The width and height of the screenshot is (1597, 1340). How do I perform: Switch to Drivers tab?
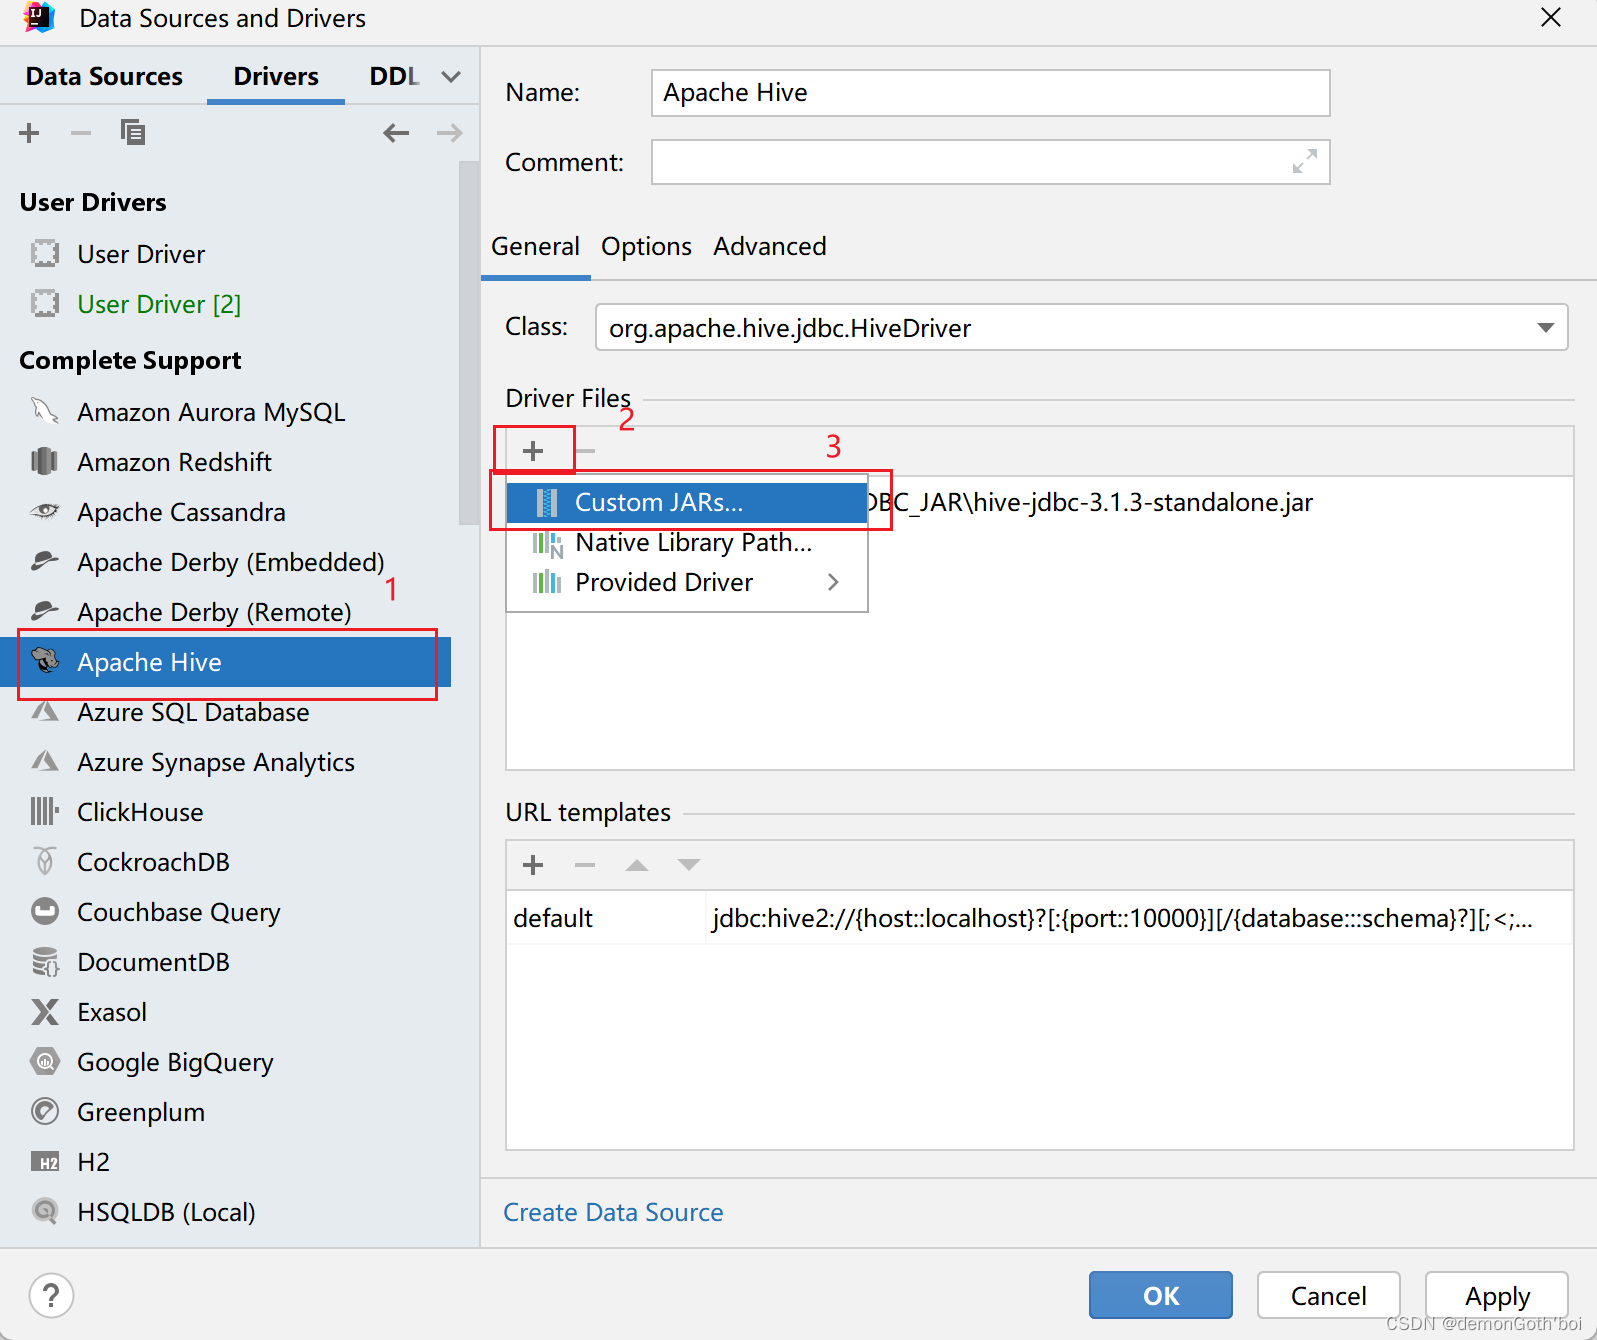tap(276, 77)
